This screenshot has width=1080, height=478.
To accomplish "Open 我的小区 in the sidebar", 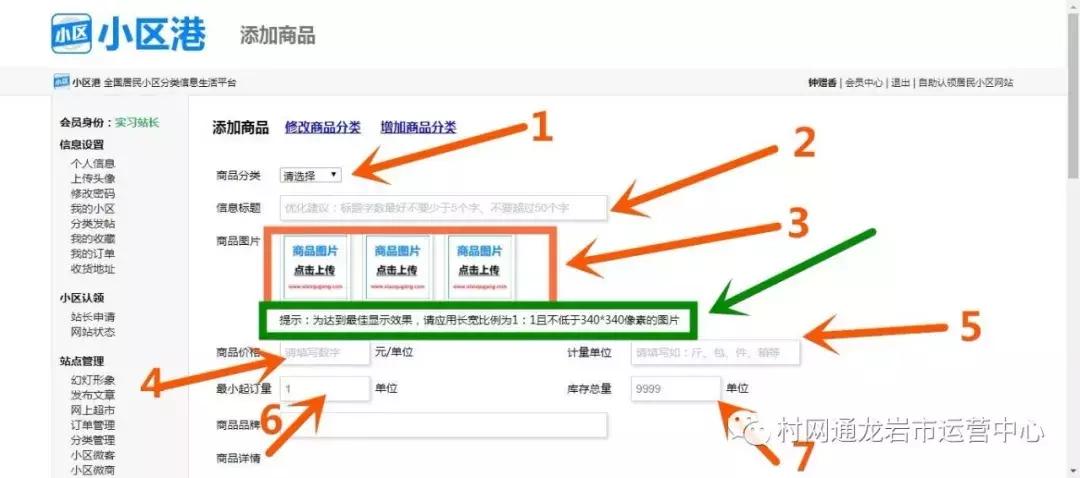I will coord(92,209).
